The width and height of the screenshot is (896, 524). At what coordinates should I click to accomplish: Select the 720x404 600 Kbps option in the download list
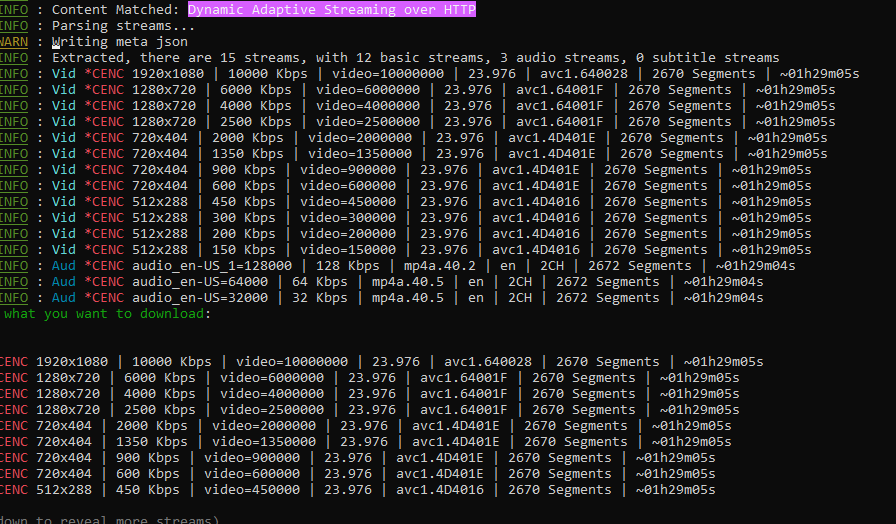[x=358, y=474]
